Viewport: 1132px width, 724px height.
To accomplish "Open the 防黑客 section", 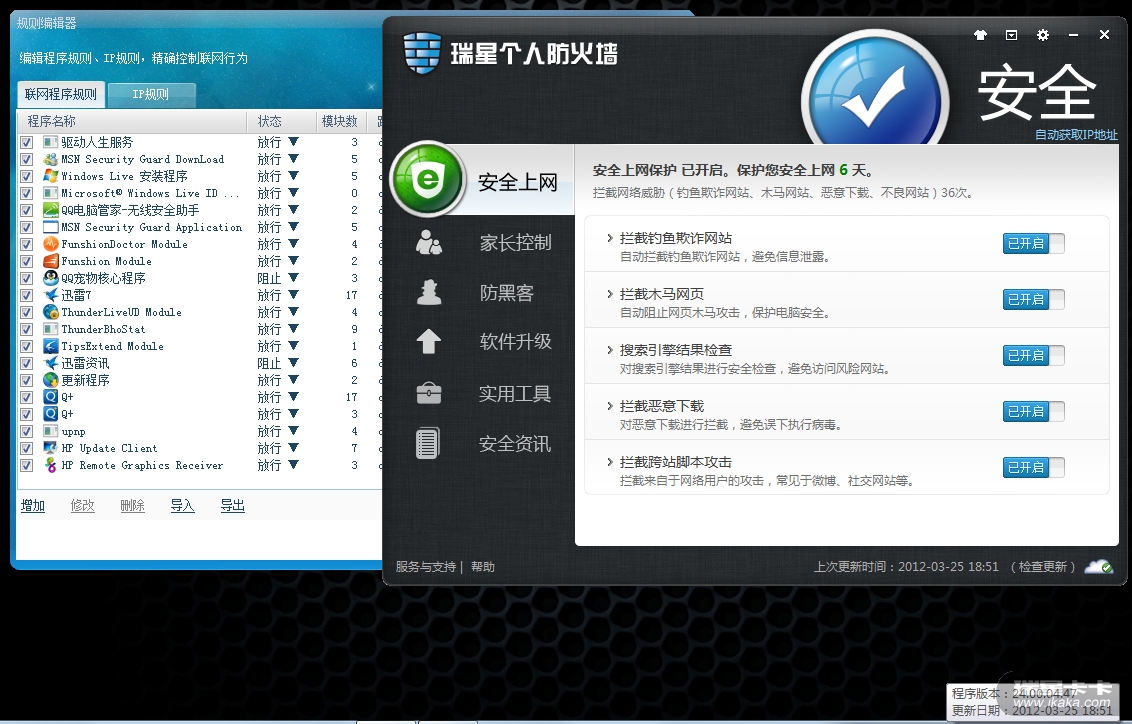I will (x=507, y=292).
